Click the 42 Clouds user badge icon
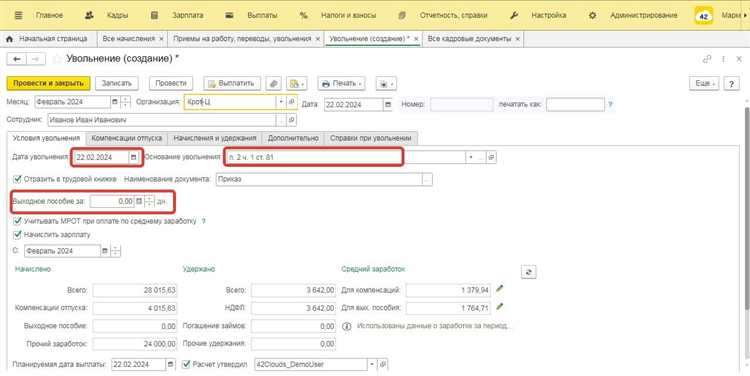750x376 pixels. coord(704,16)
